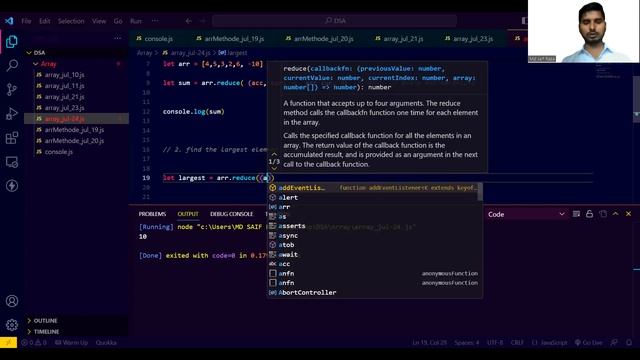Image resolution: width=640 pixels, height=360 pixels.
Task: Open the Source Control view
Action: (x=12, y=89)
